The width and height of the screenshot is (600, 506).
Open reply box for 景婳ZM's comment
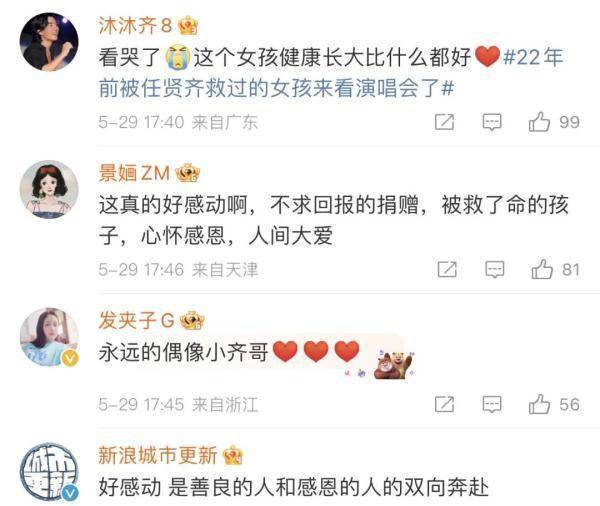[x=495, y=269]
